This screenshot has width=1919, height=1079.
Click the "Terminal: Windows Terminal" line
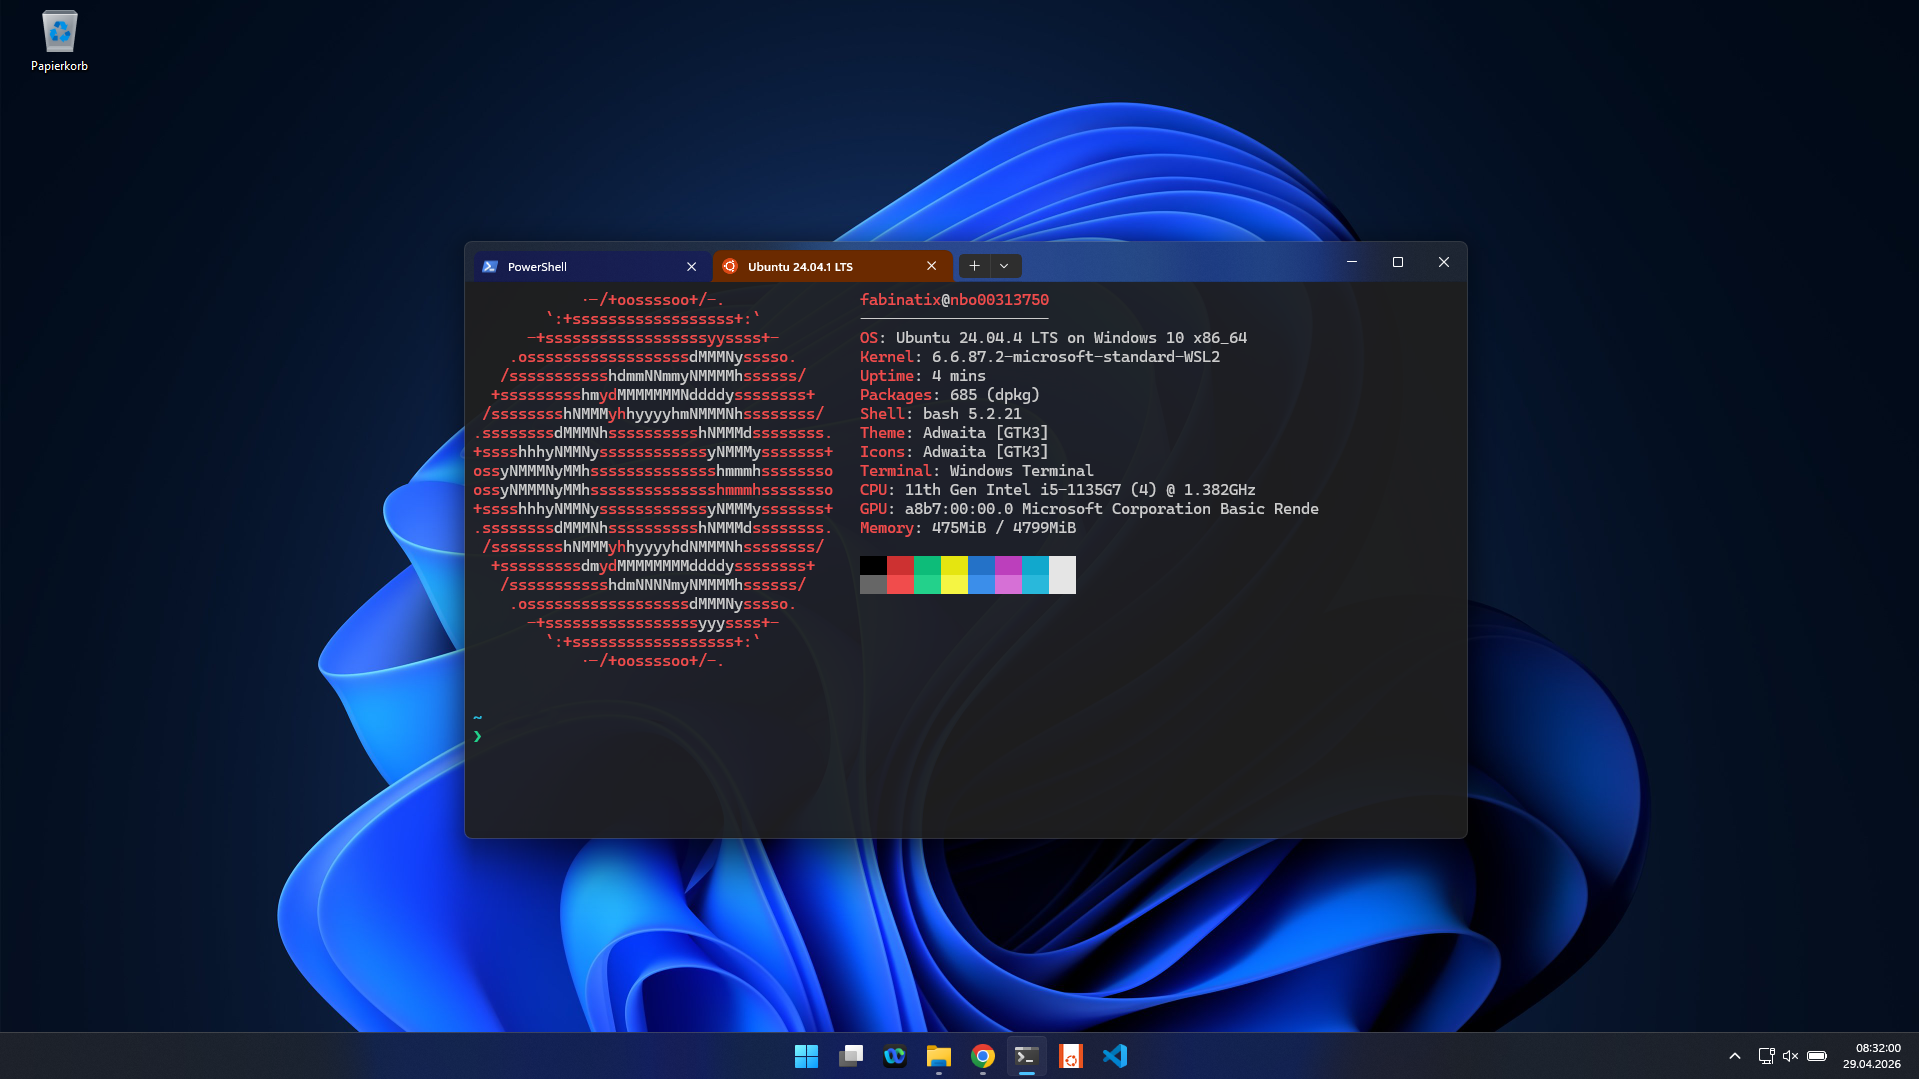977,471
